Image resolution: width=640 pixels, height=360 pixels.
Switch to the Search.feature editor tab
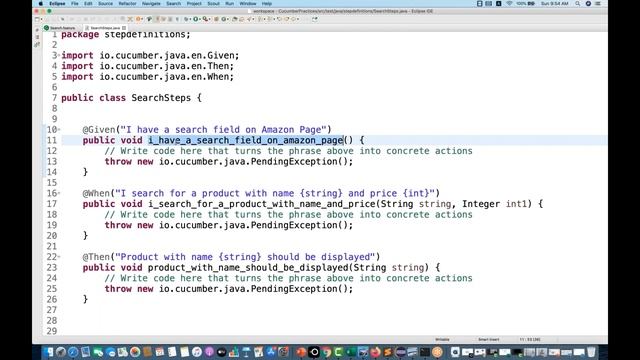point(60,28)
